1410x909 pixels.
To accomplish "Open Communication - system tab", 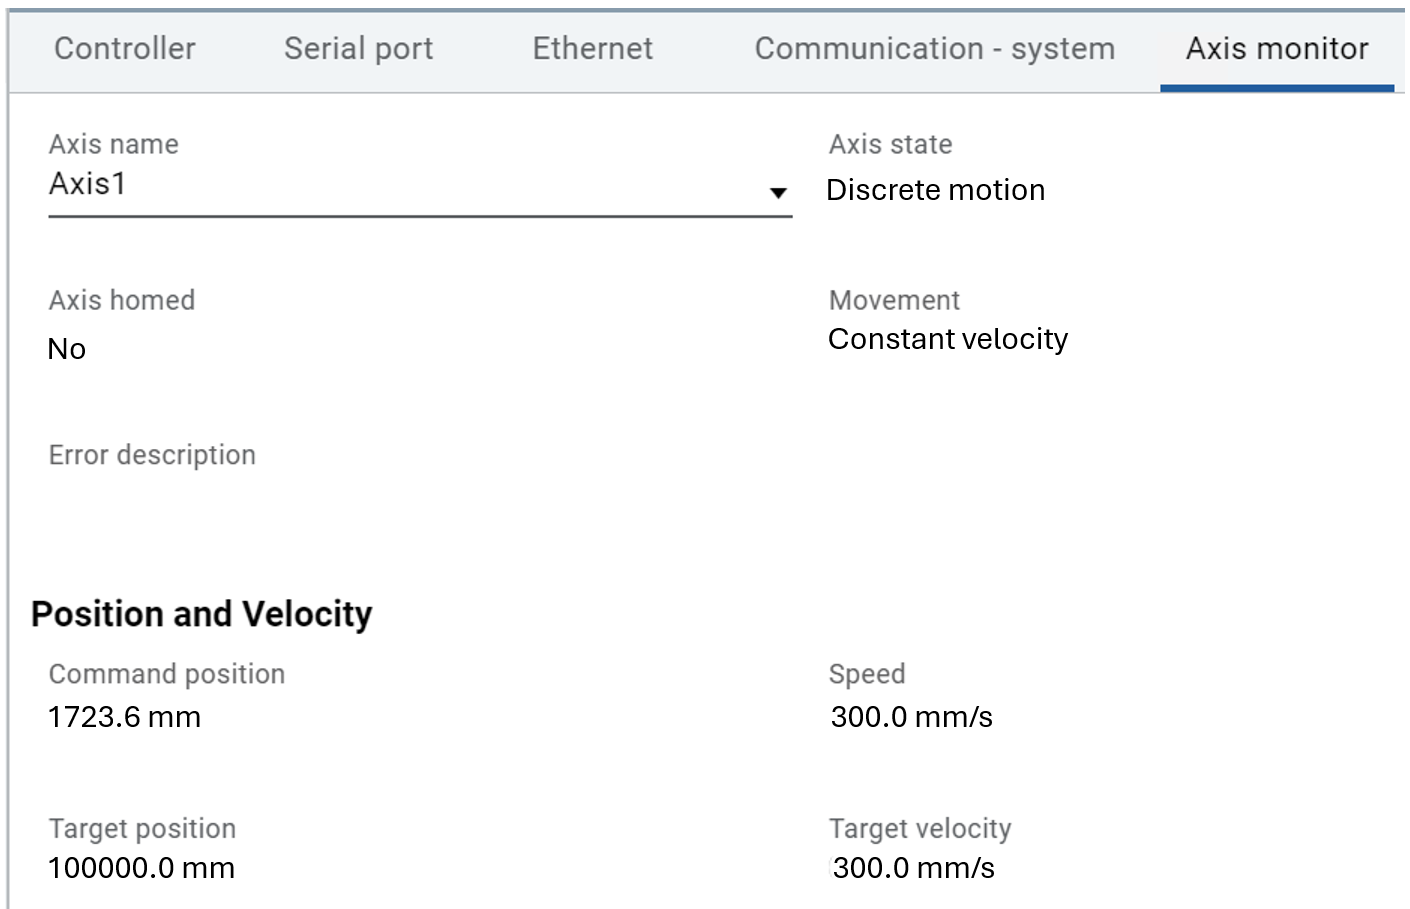I will pos(934,48).
